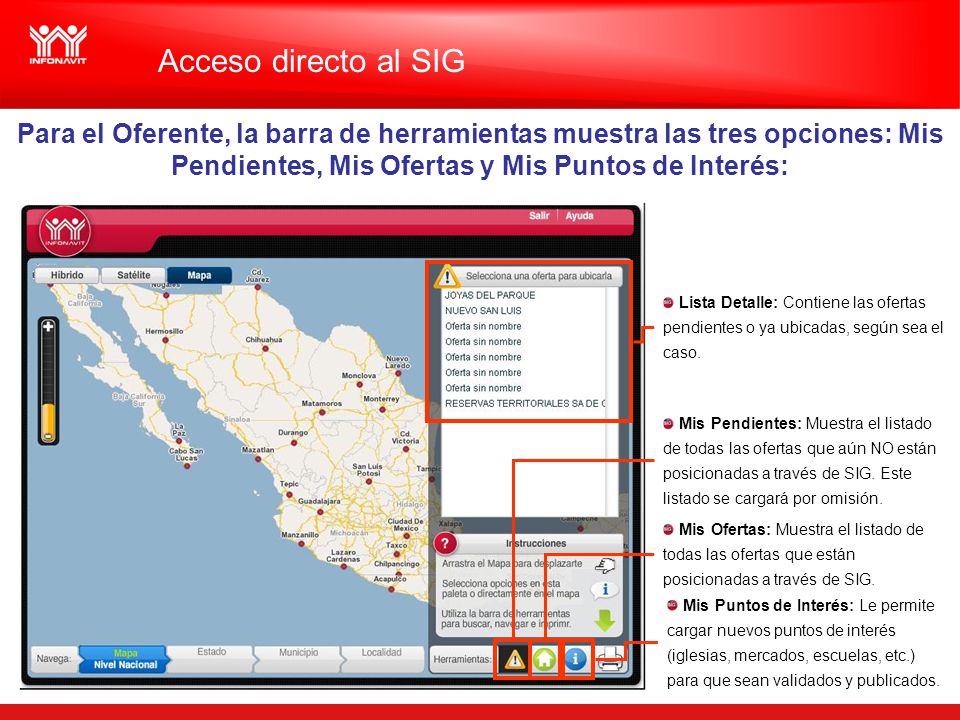
Task: Zoom in with the plus button
Action: point(48,327)
